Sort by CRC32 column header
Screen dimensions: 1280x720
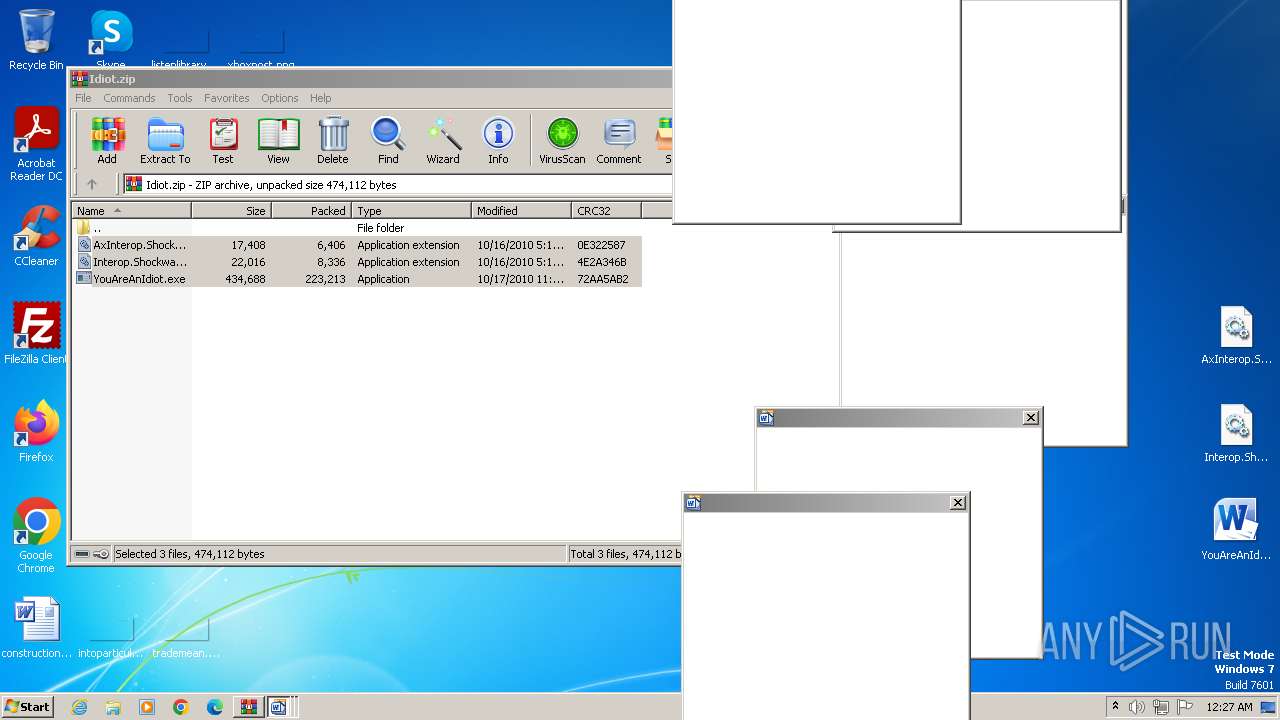(607, 211)
